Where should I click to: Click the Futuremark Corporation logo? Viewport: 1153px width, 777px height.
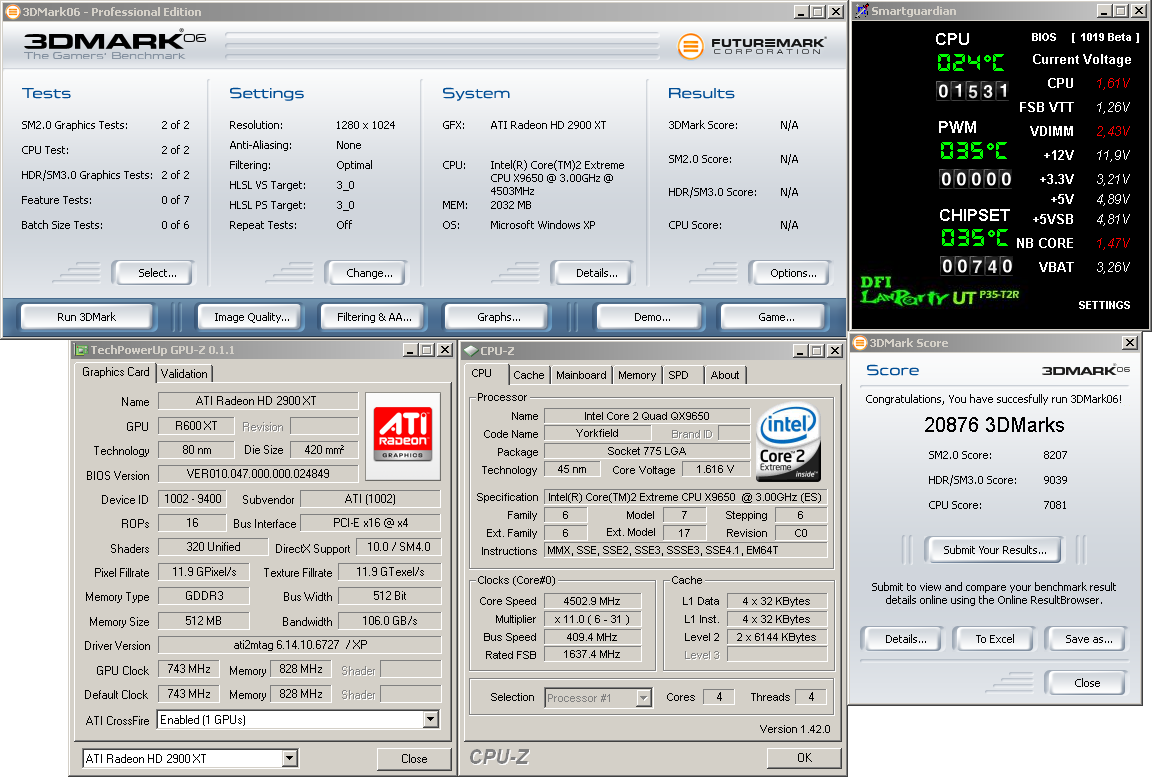752,46
